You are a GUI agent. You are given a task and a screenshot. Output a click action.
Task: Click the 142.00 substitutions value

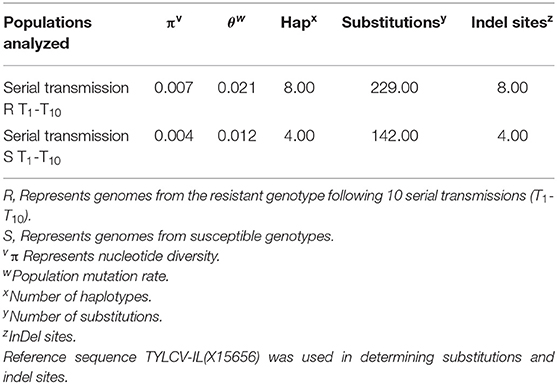[x=395, y=136]
